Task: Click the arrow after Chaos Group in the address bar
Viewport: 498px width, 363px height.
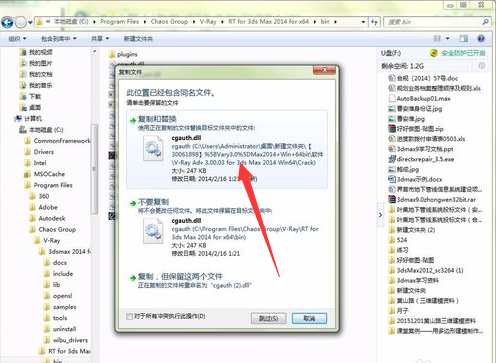Action: [194, 22]
